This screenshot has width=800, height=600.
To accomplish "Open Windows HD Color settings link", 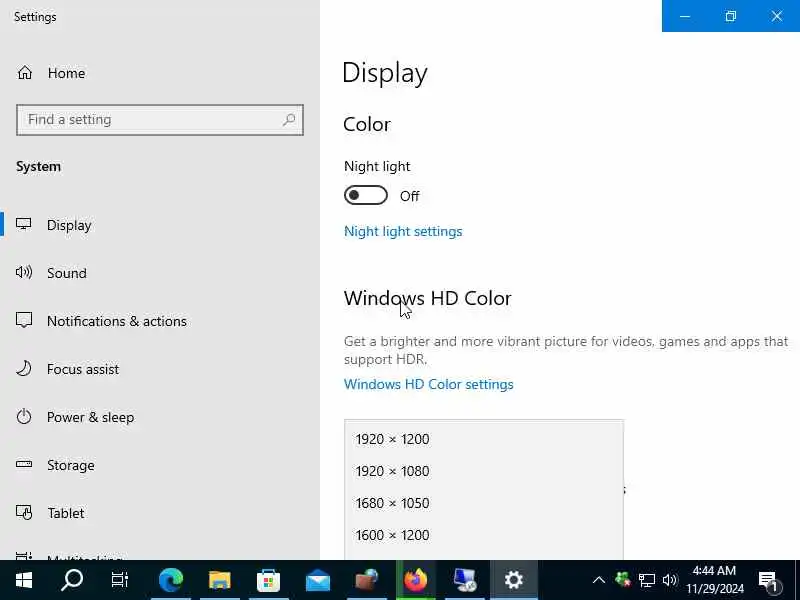I will tap(429, 384).
